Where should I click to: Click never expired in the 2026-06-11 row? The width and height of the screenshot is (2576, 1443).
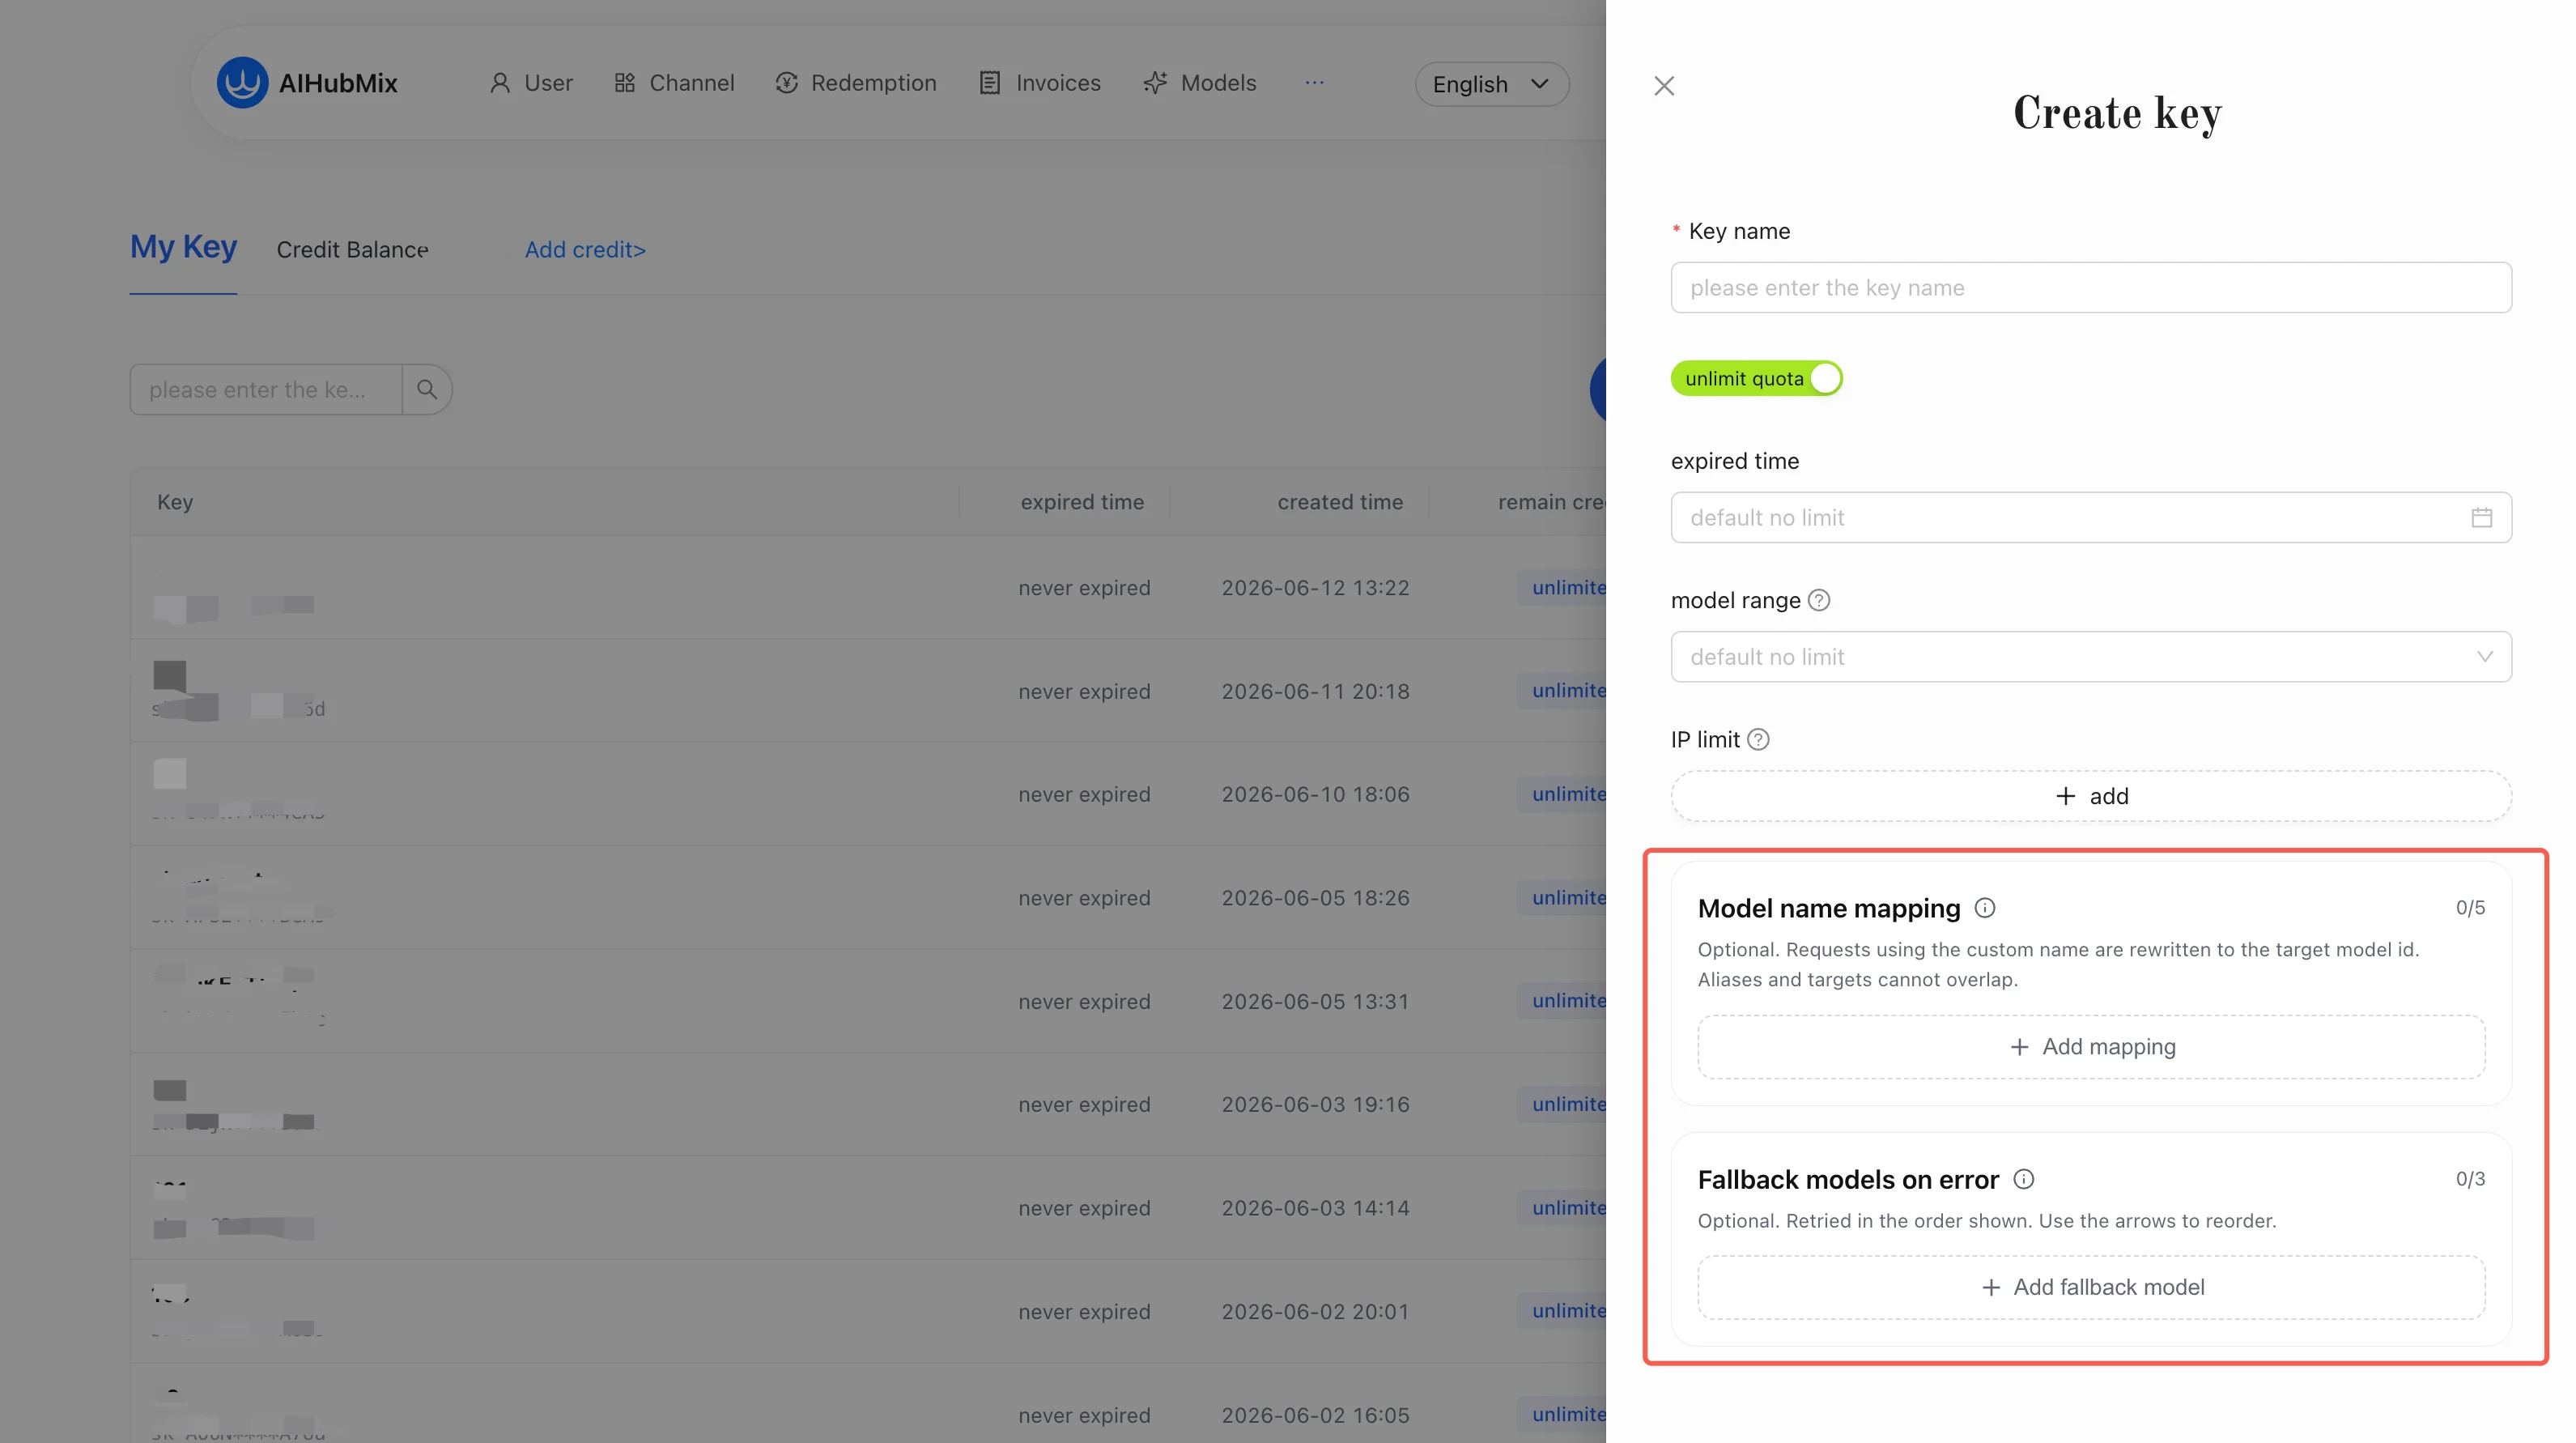pyautogui.click(x=1084, y=691)
